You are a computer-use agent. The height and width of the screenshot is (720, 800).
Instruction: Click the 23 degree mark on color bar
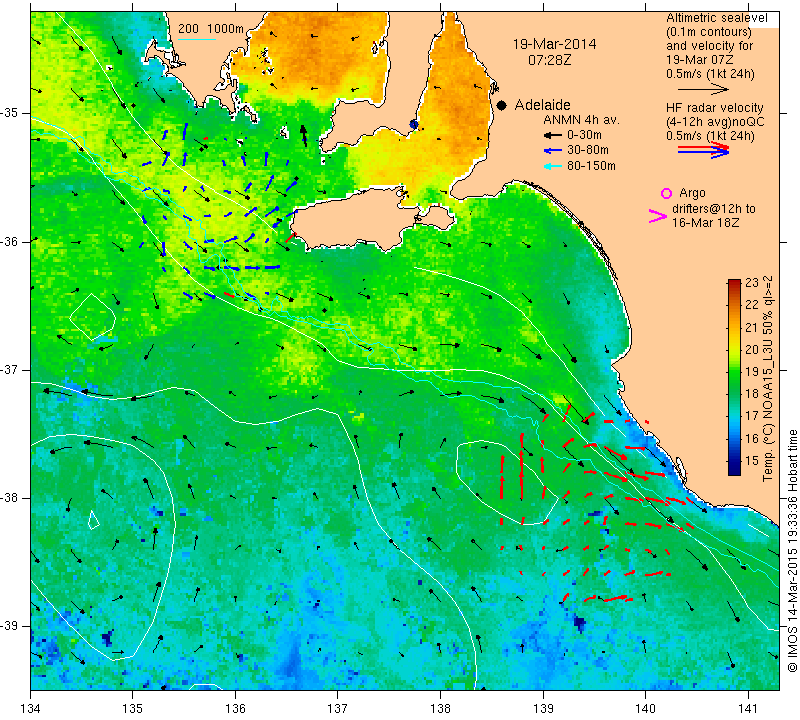coord(752,283)
